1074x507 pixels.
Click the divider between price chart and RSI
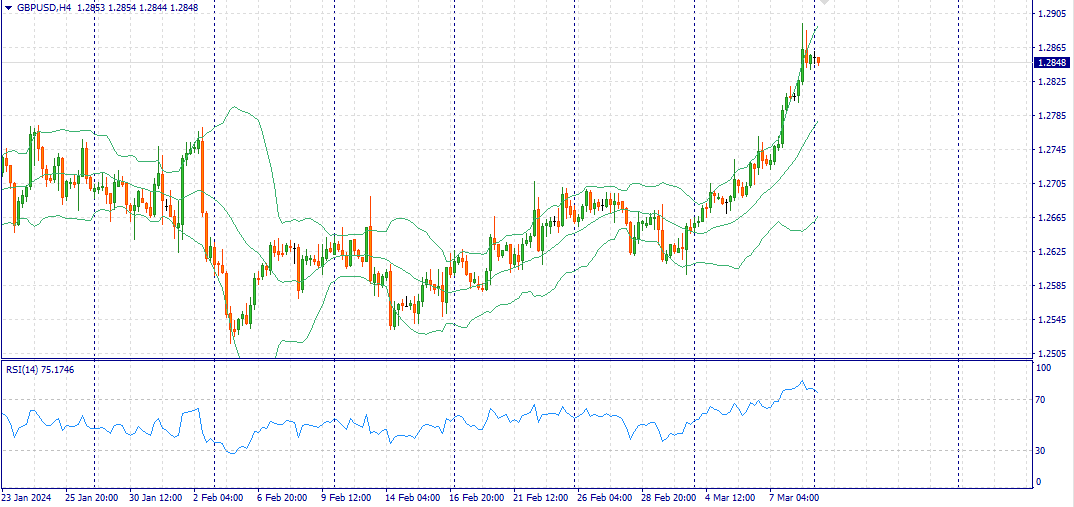(515, 359)
